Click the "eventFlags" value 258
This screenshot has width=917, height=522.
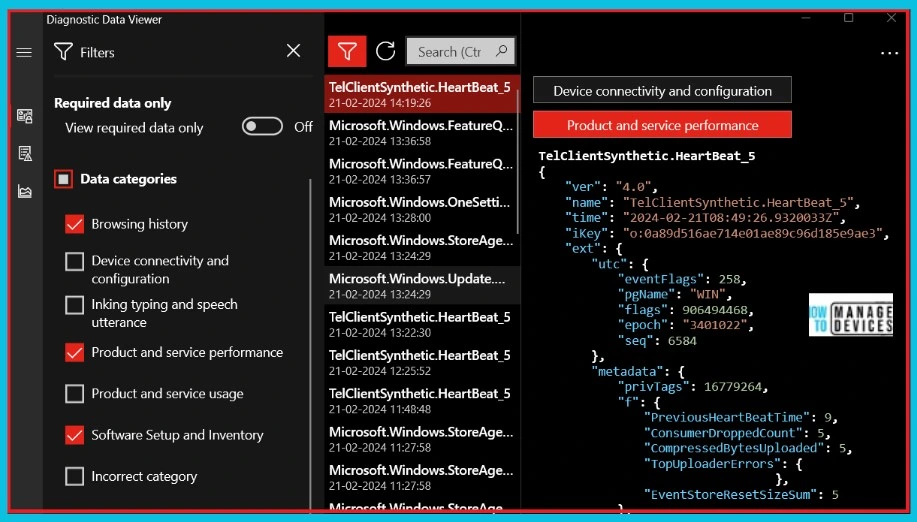pyautogui.click(x=729, y=279)
